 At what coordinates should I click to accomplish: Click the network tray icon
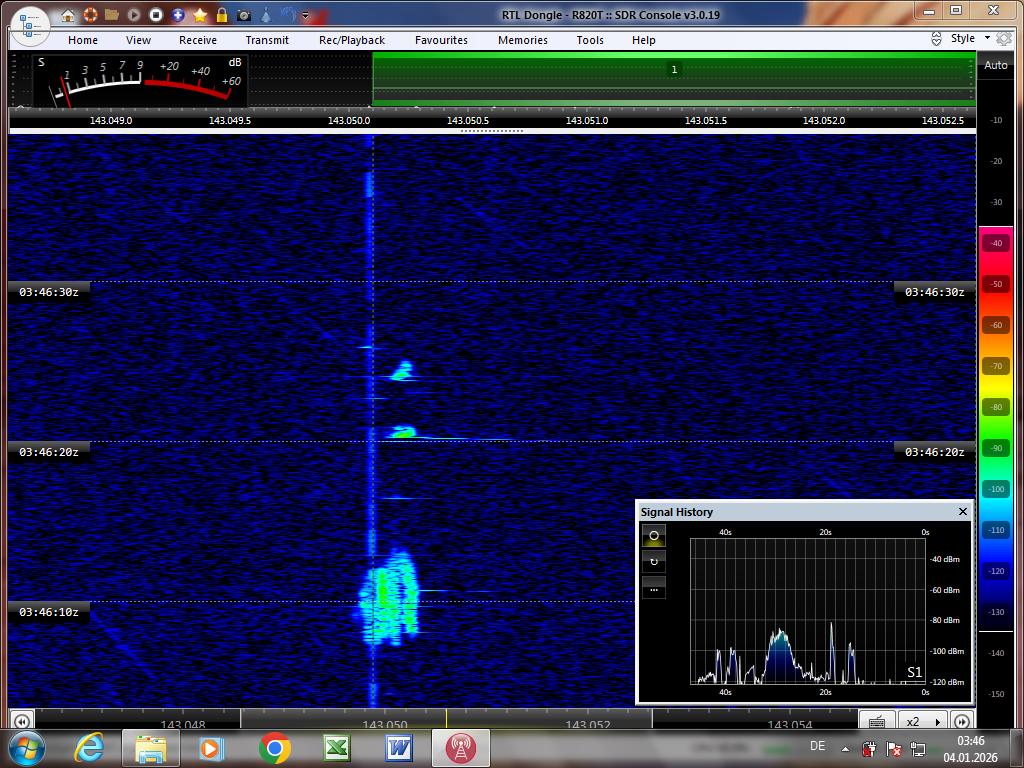[x=918, y=748]
